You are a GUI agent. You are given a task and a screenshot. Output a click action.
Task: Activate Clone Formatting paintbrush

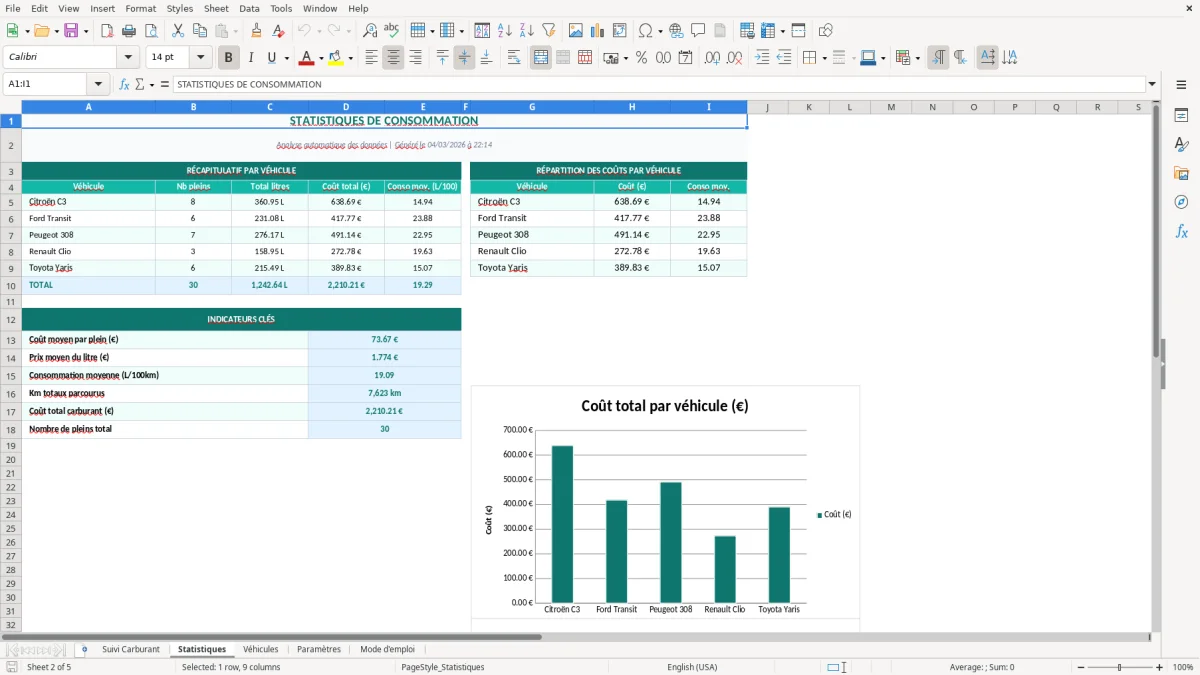click(256, 31)
